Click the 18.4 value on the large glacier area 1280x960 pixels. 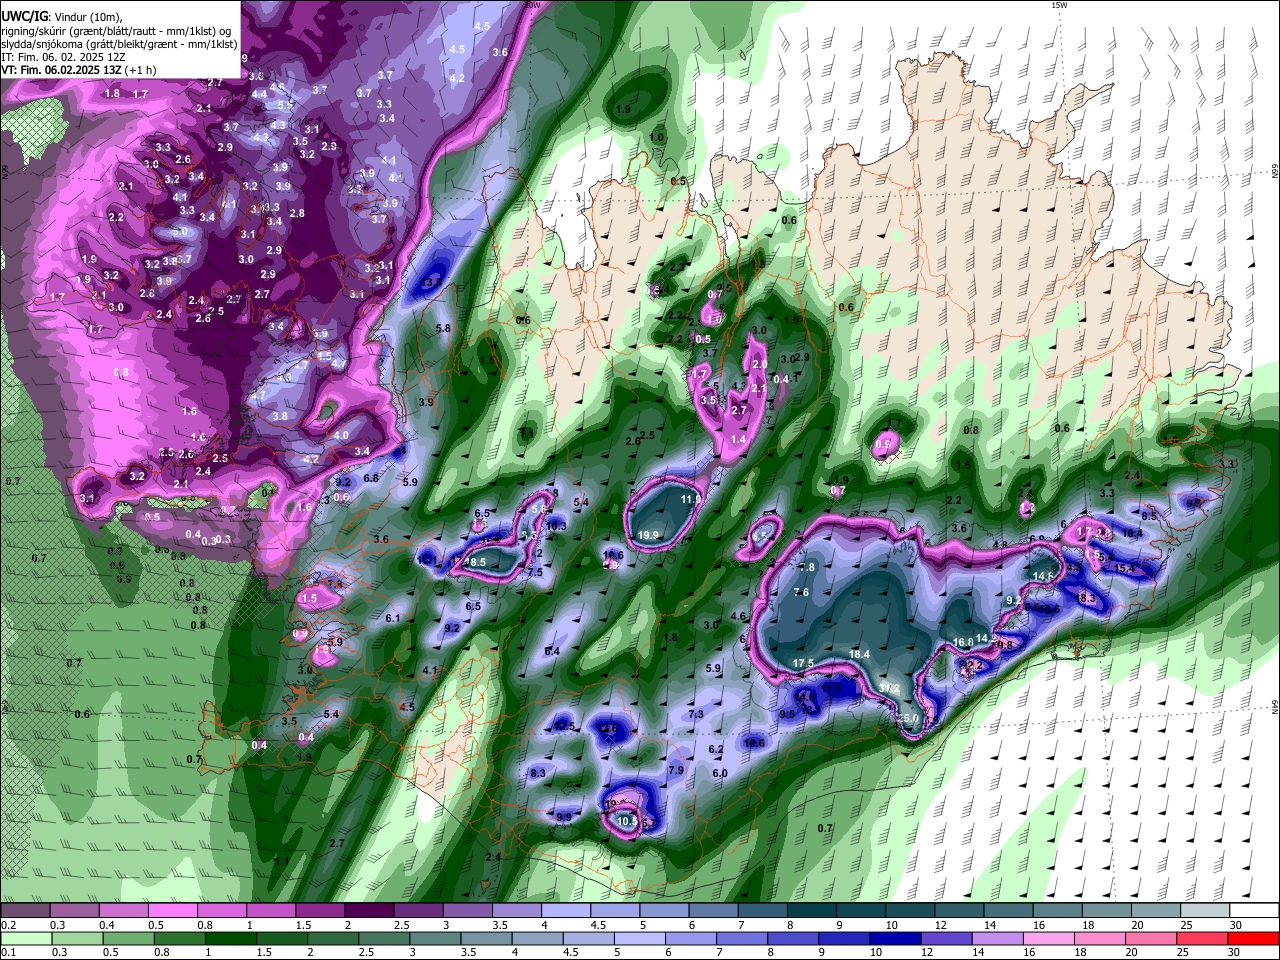click(859, 654)
